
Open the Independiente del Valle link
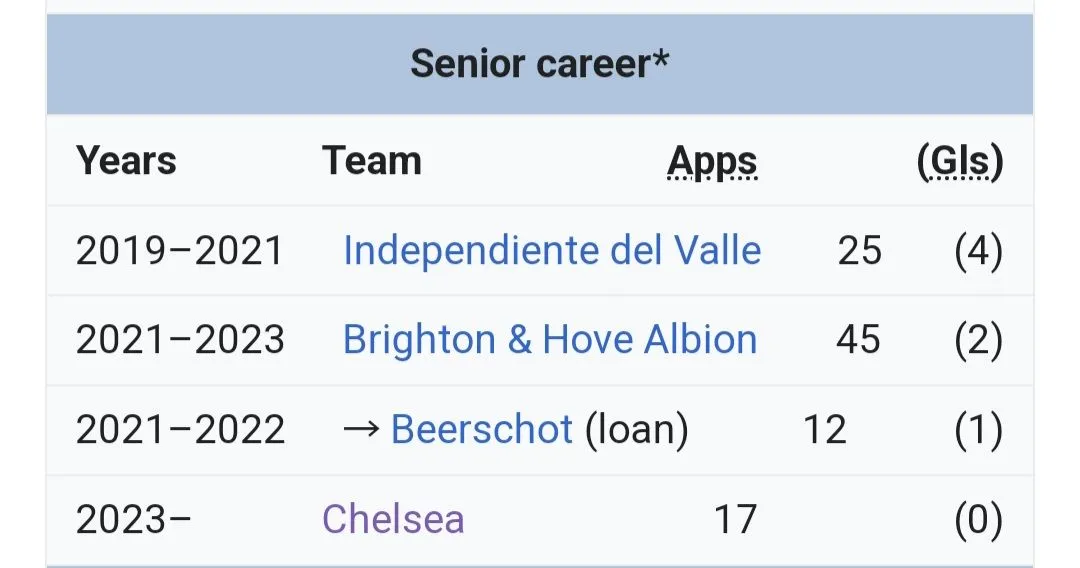pos(551,251)
